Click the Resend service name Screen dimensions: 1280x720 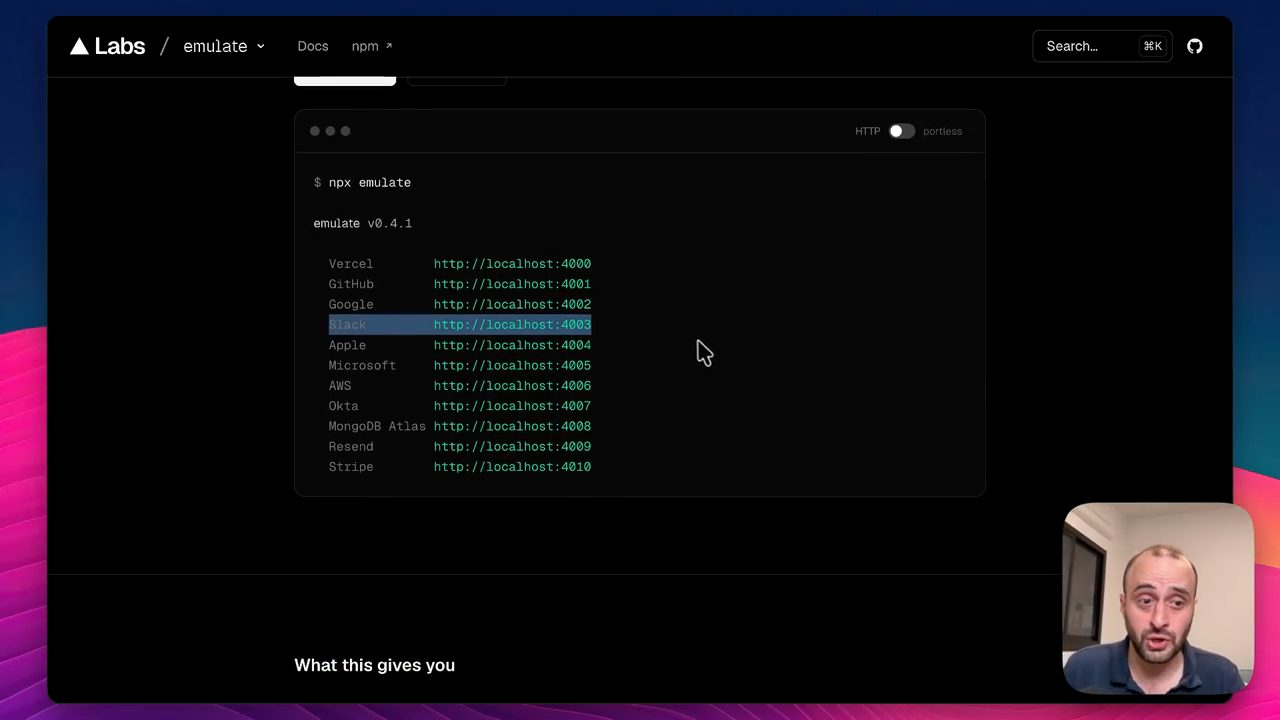click(351, 447)
